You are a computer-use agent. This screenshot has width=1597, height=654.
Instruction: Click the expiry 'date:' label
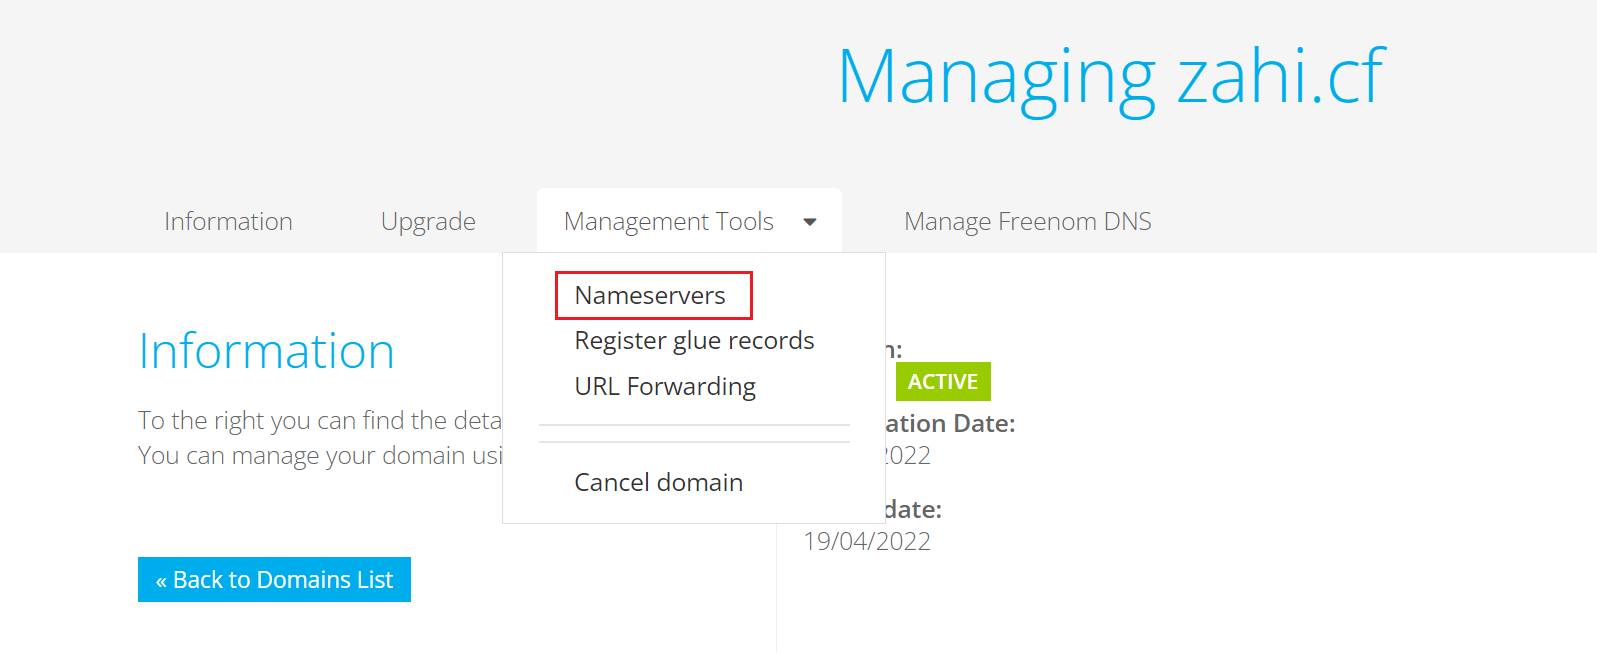[x=913, y=510]
